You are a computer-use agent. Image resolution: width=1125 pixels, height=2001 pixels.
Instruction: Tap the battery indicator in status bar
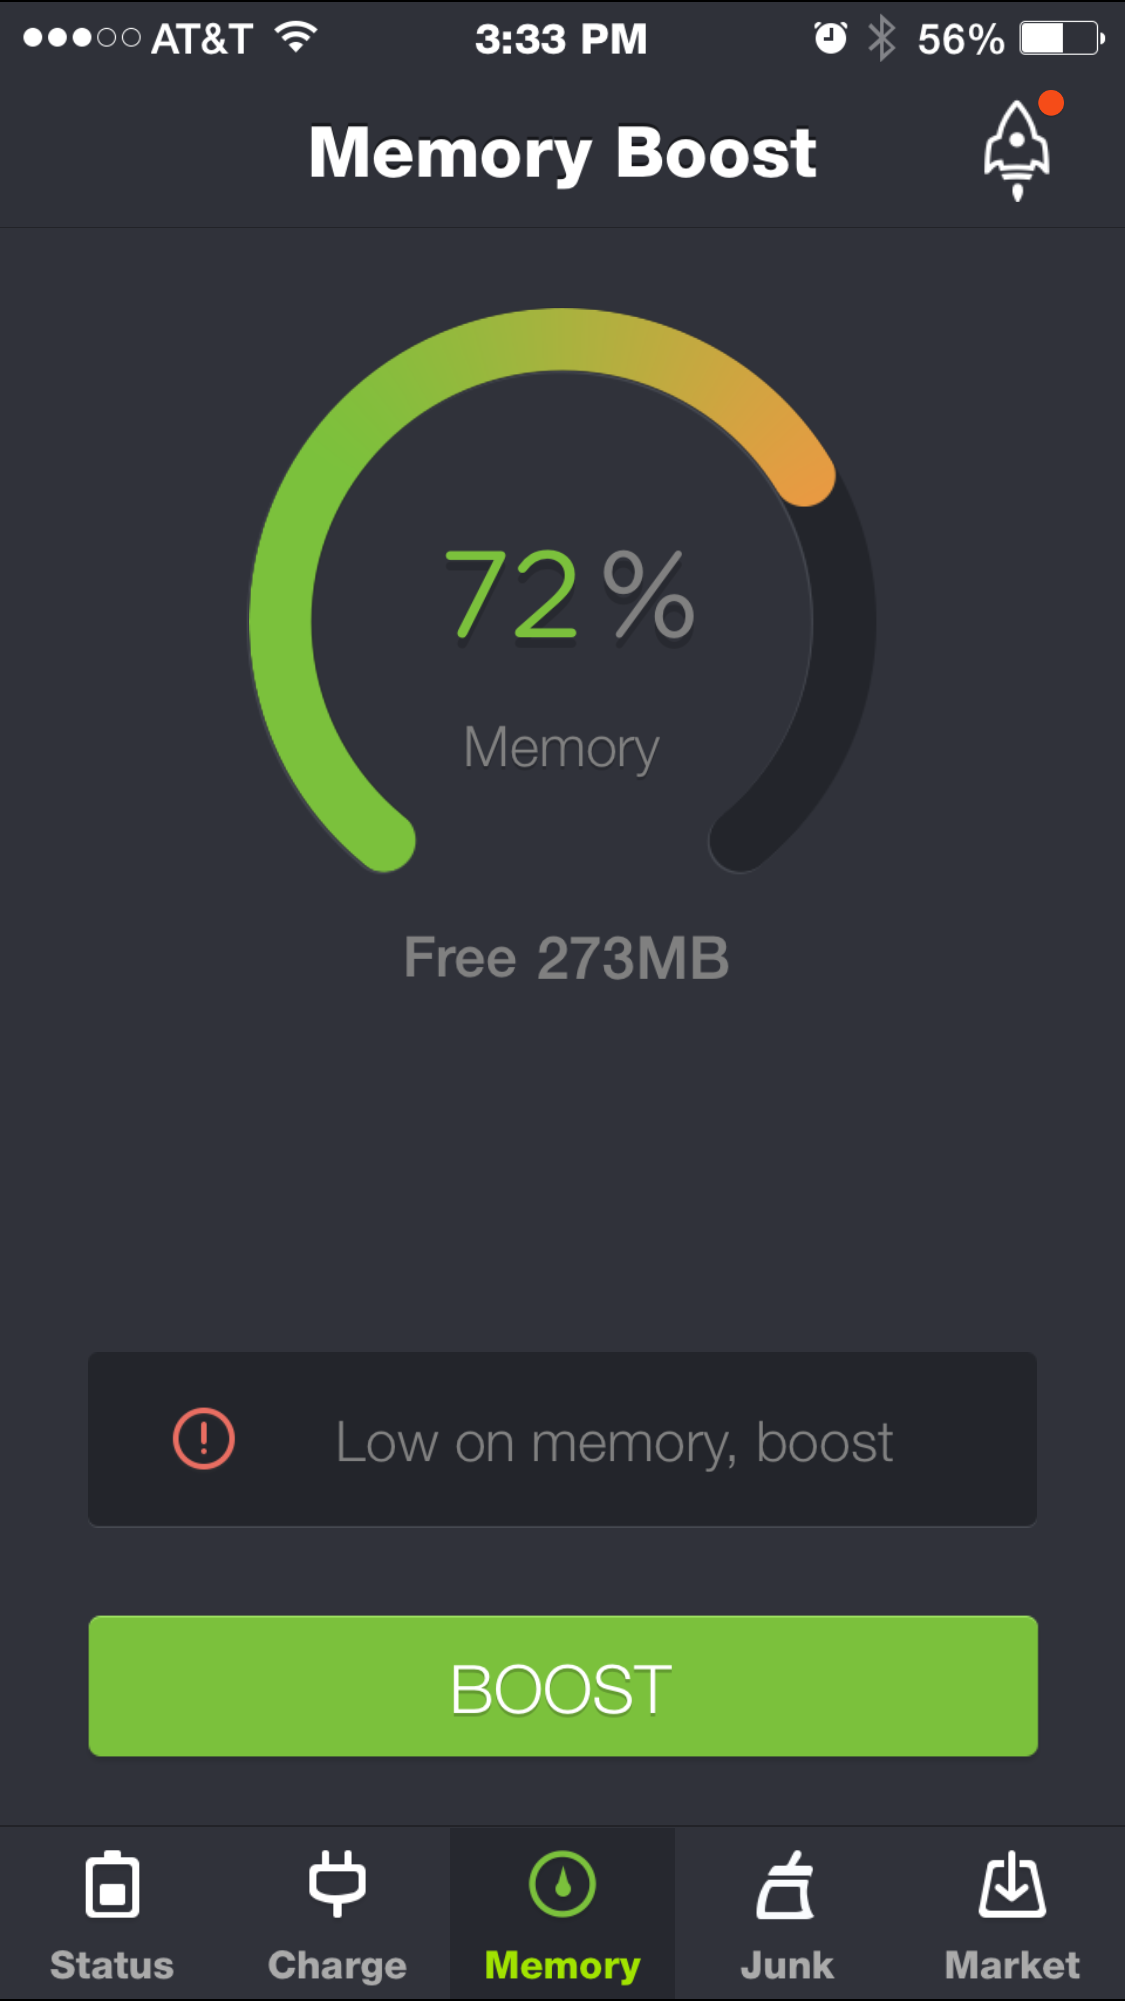tap(1062, 38)
